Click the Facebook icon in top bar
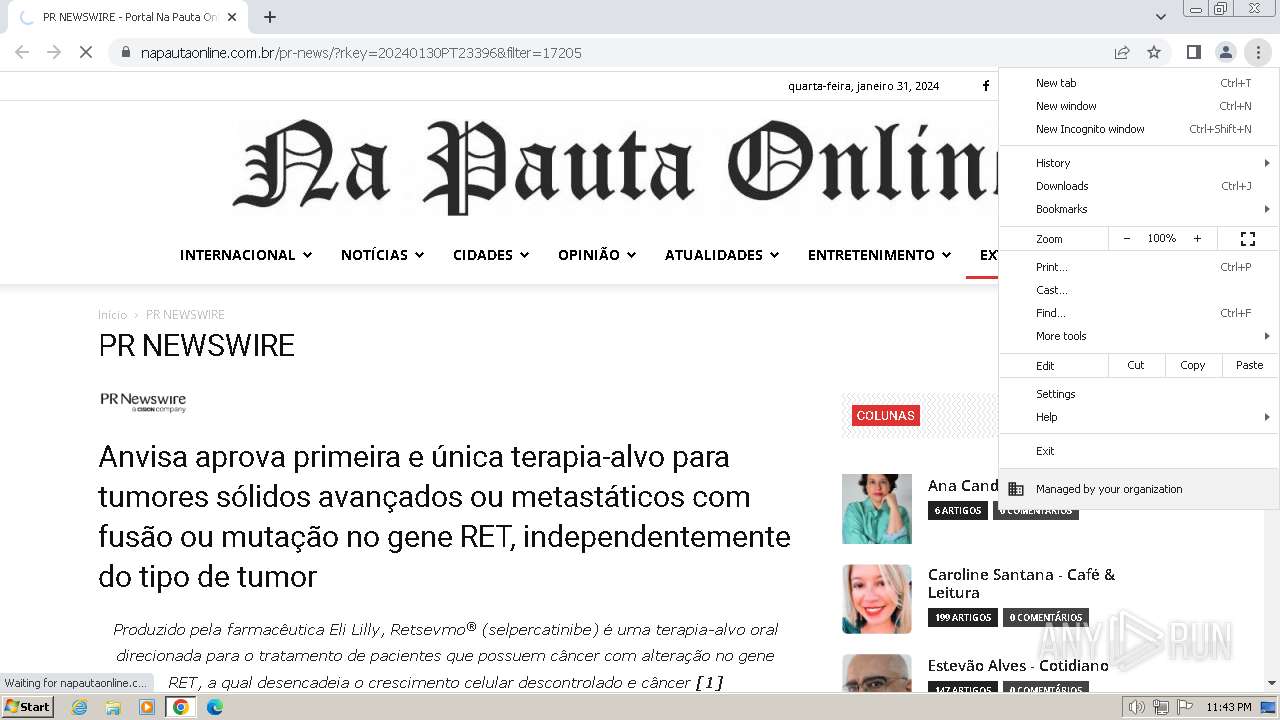 point(986,86)
